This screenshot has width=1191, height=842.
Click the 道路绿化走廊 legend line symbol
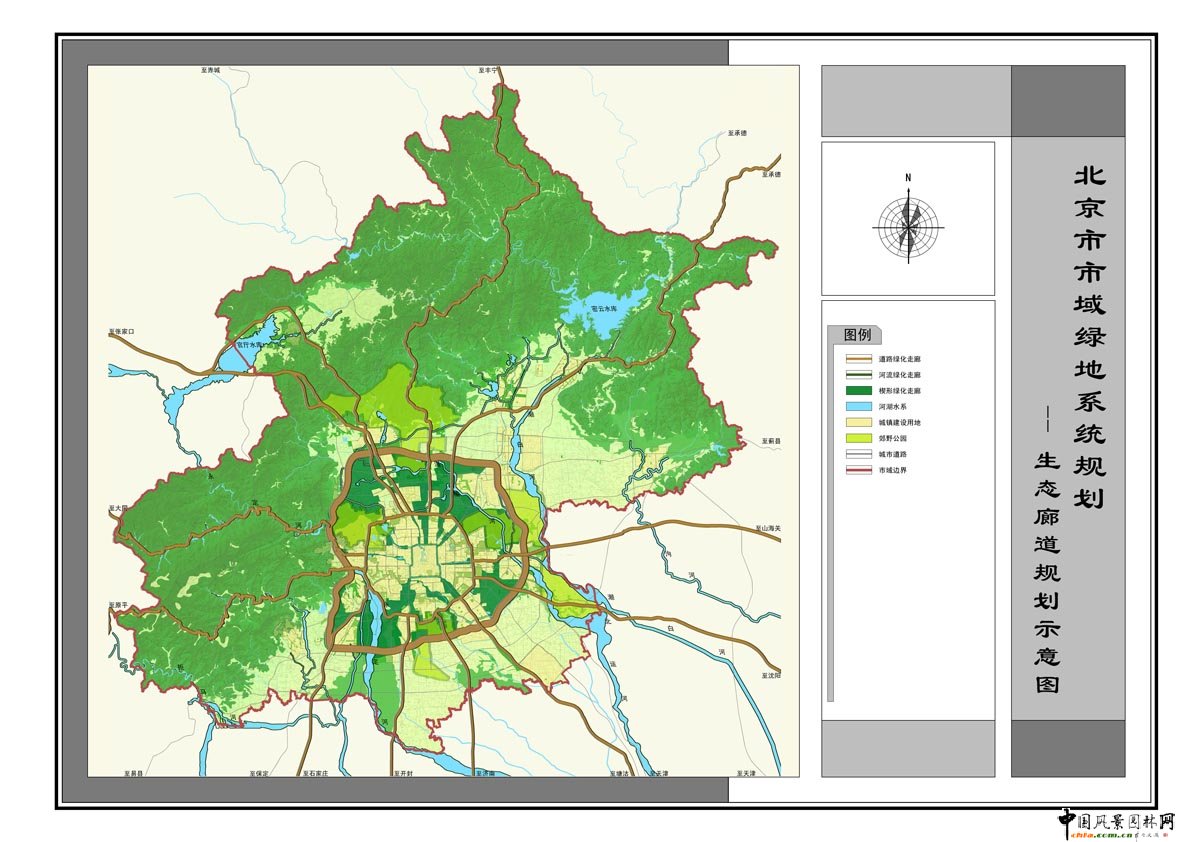(x=859, y=358)
